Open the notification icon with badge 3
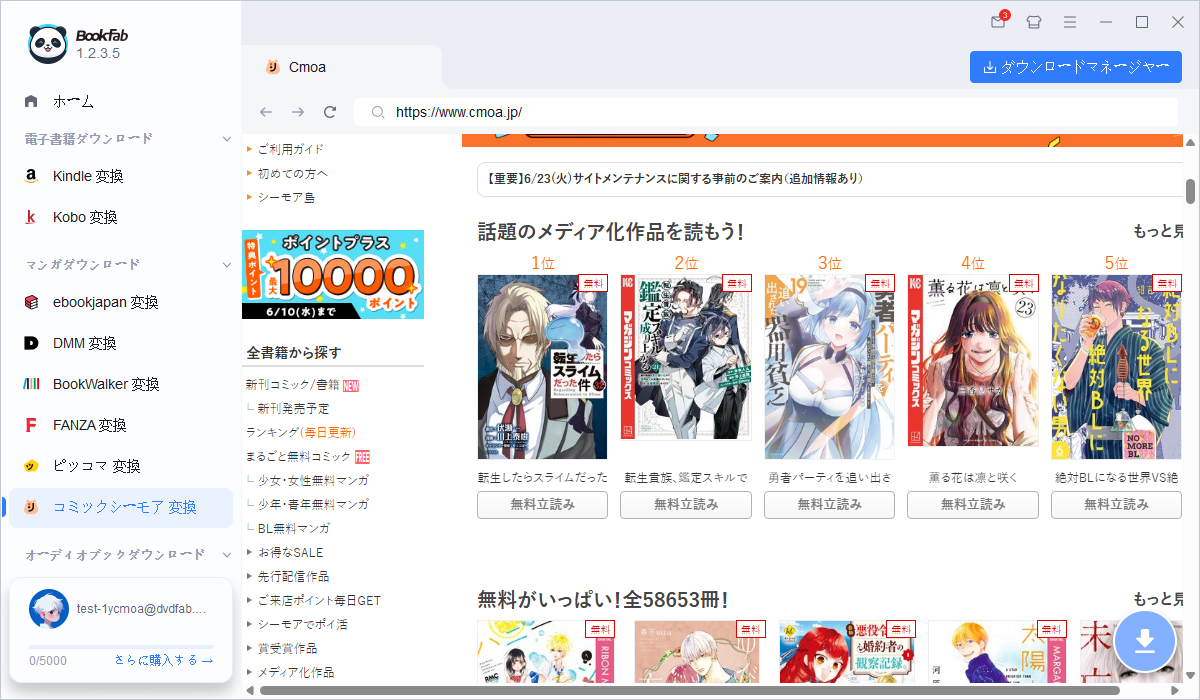The image size is (1200, 700). point(998,22)
